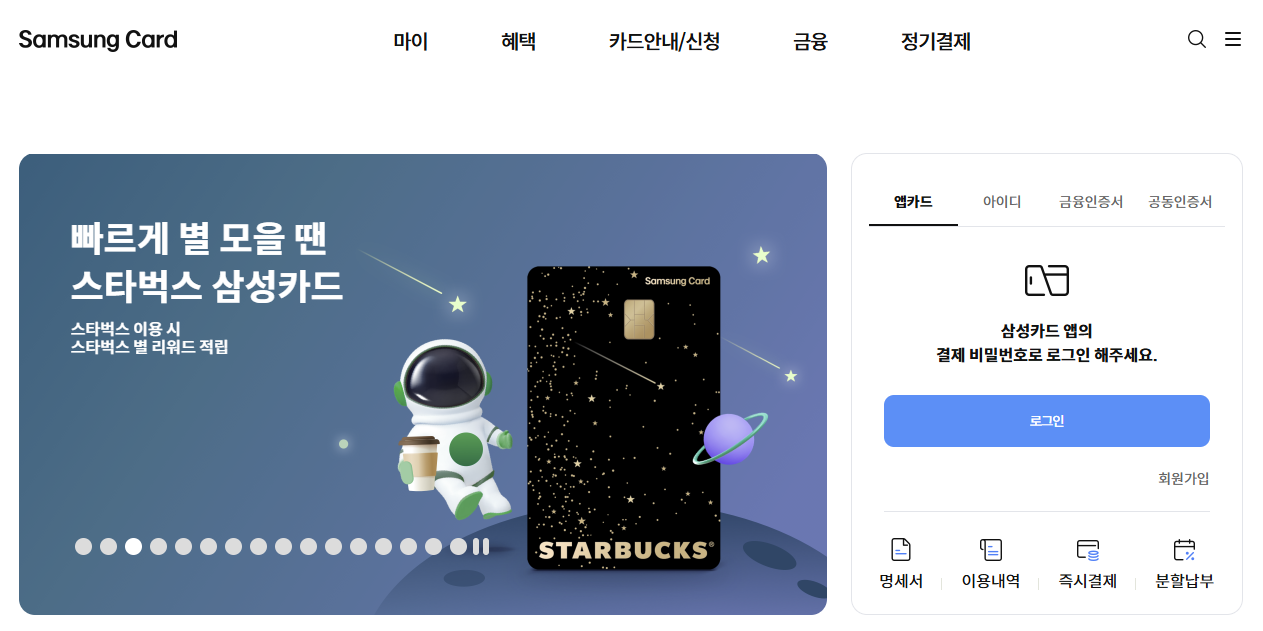
Task: Switch to the 금융인증서 login tab
Action: (x=1091, y=201)
